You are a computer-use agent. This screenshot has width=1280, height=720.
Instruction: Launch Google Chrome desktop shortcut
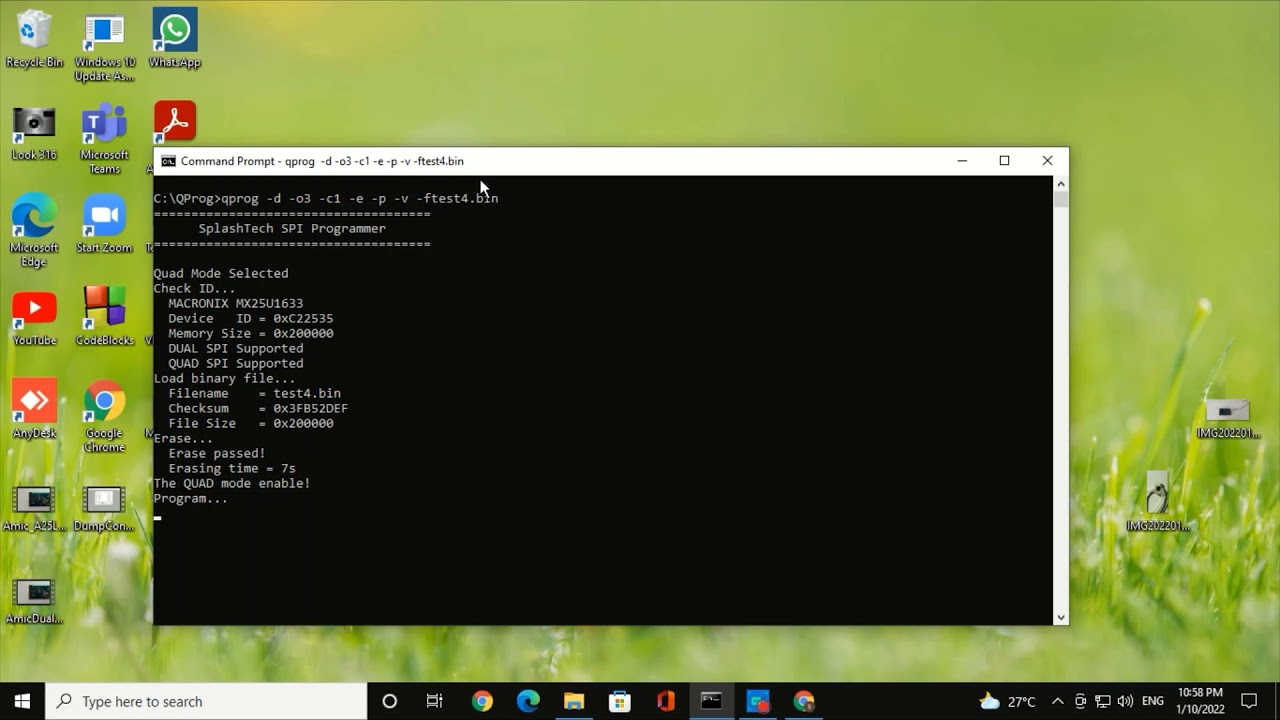tap(104, 417)
